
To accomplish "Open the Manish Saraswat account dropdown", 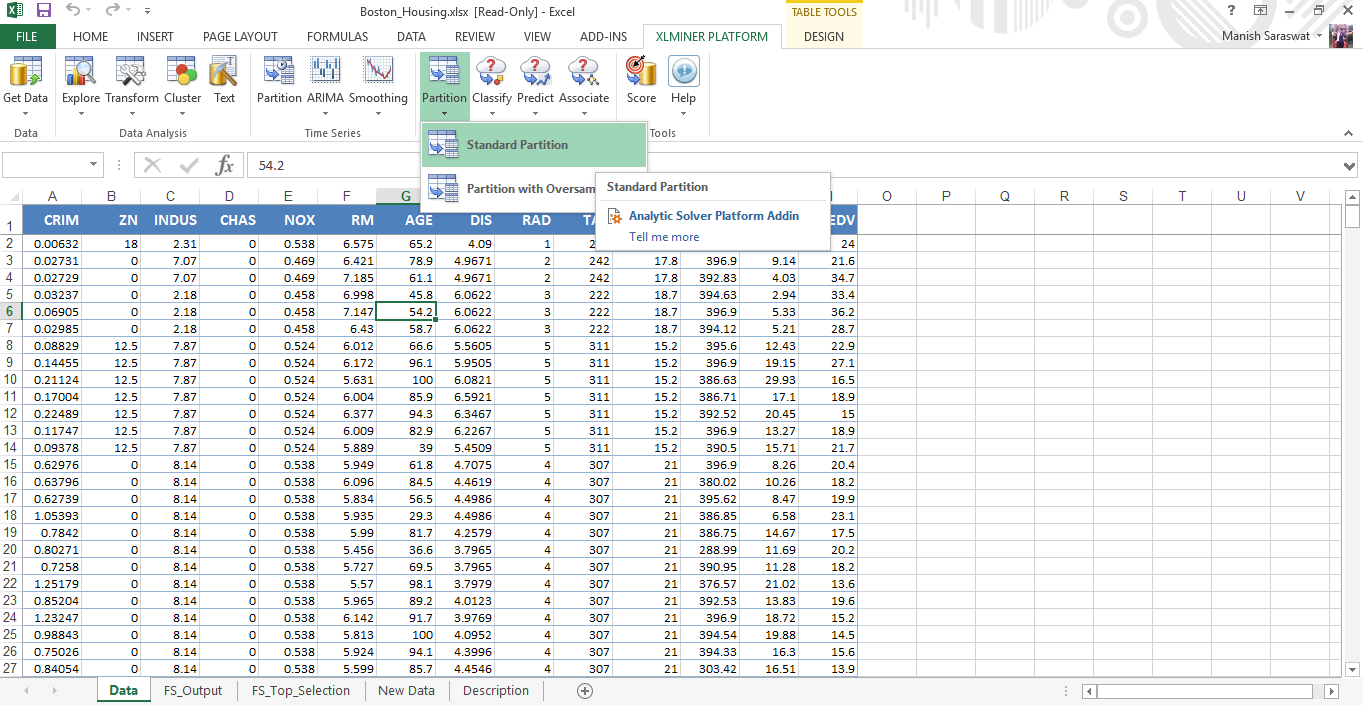I will (1319, 36).
